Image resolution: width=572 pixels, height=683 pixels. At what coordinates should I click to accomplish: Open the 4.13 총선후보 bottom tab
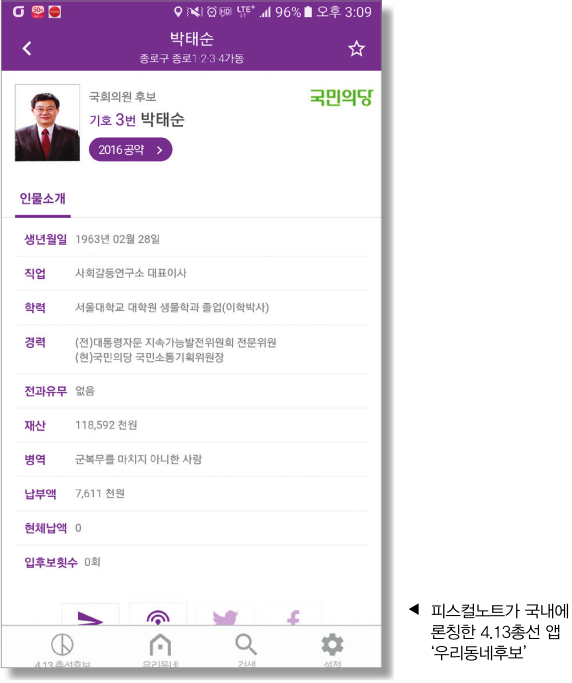pos(62,649)
